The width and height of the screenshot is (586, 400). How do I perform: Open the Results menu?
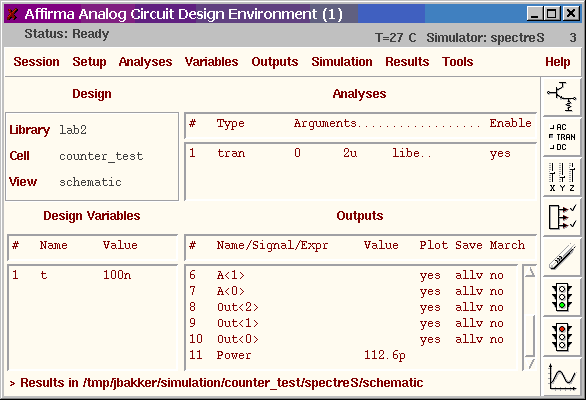(x=407, y=62)
